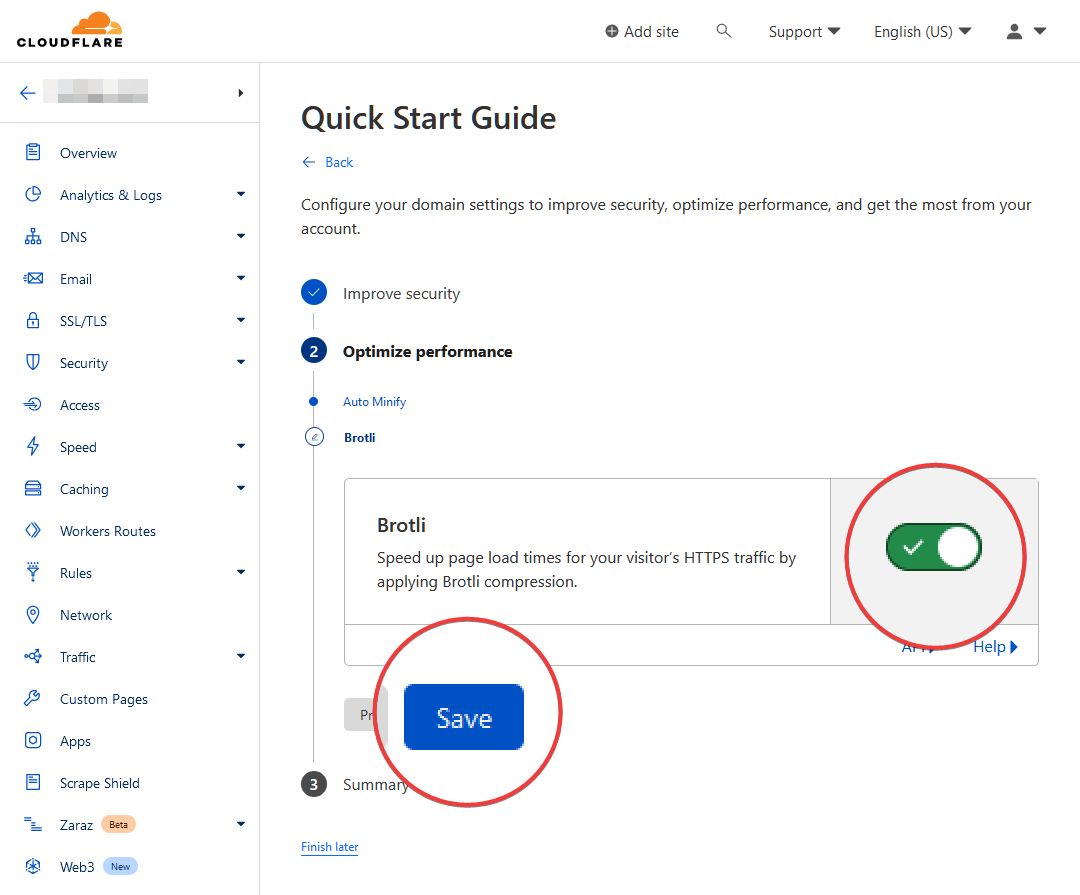Click the Custom Pages wrench icon
The height and width of the screenshot is (895, 1080).
pyautogui.click(x=33, y=699)
